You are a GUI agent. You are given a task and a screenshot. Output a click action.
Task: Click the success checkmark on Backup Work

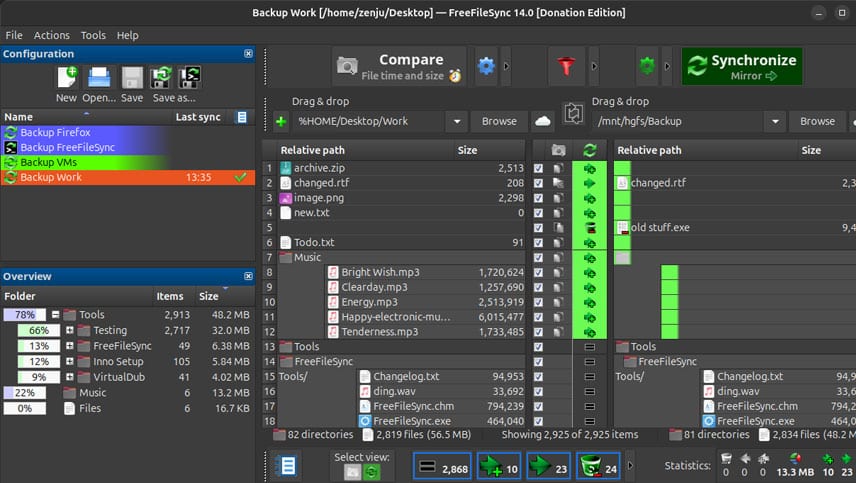240,177
